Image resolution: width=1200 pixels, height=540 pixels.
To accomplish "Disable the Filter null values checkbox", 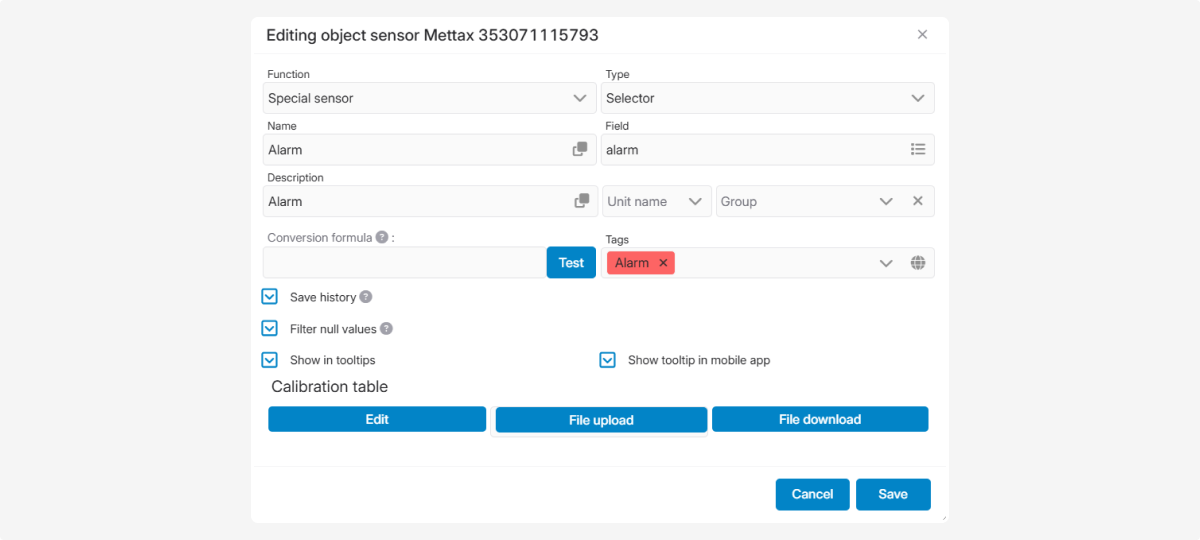I will 269,329.
